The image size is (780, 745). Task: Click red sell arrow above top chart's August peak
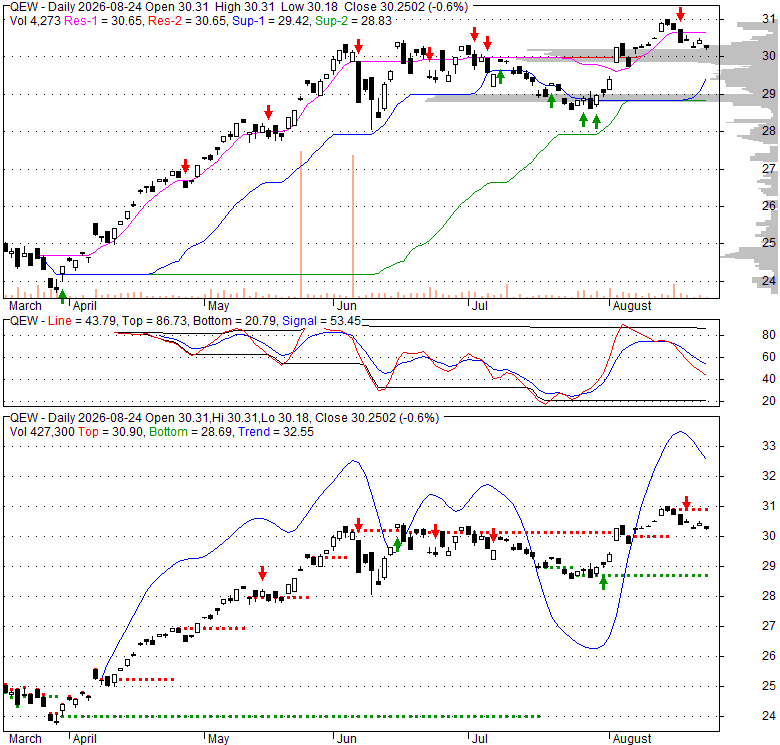pos(680,14)
